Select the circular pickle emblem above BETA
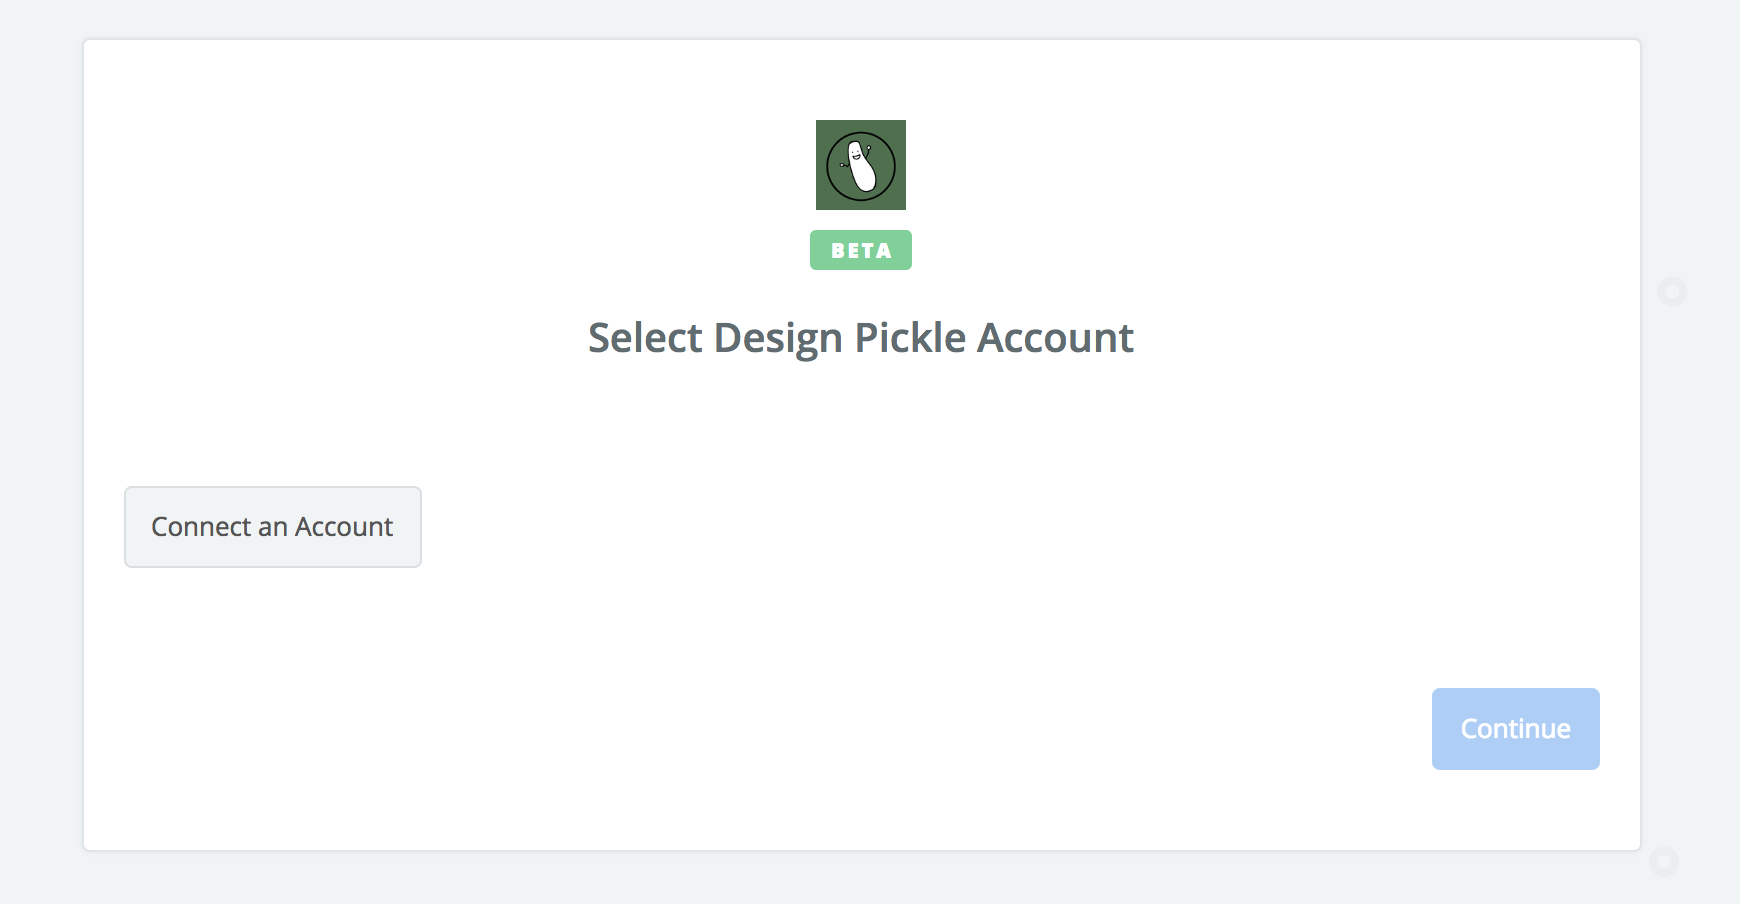 tap(860, 166)
